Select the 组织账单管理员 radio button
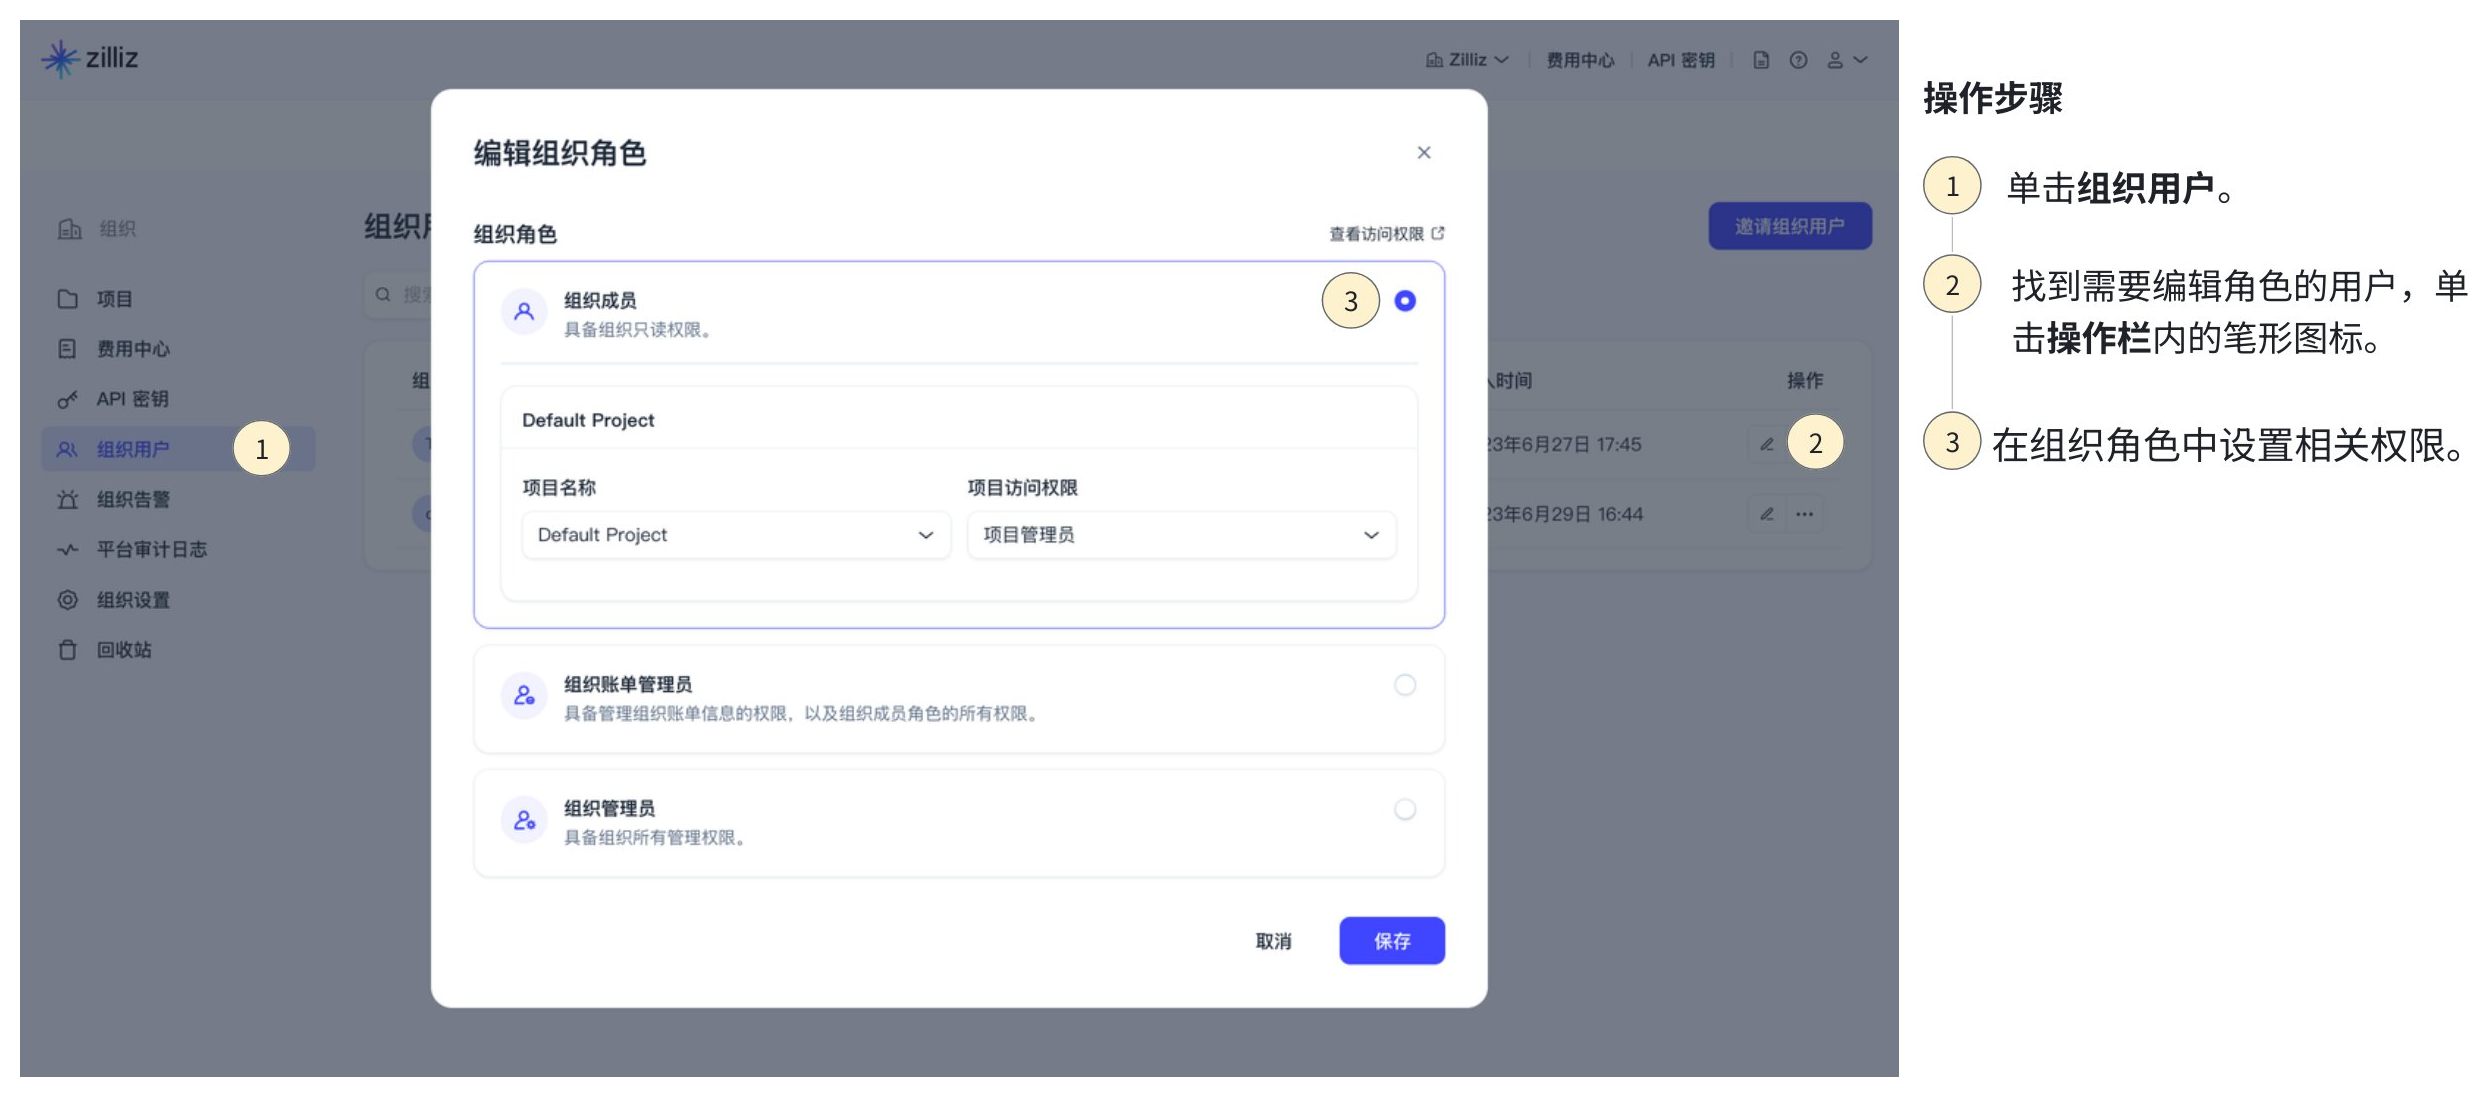 coord(1405,685)
